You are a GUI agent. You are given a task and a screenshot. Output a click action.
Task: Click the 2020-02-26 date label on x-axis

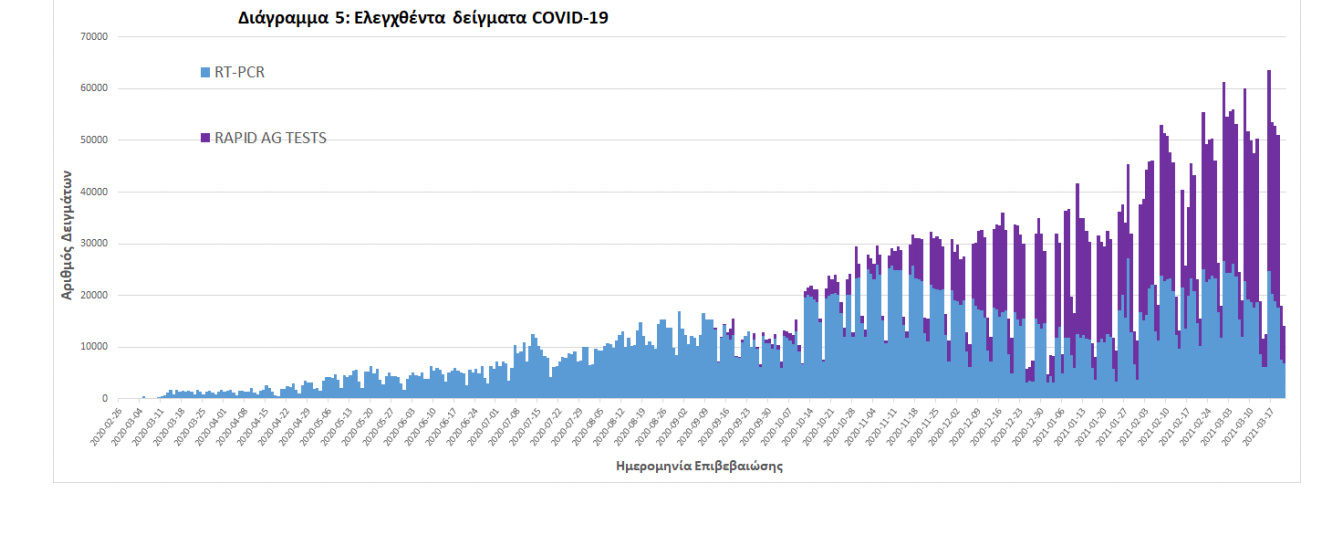coord(105,425)
